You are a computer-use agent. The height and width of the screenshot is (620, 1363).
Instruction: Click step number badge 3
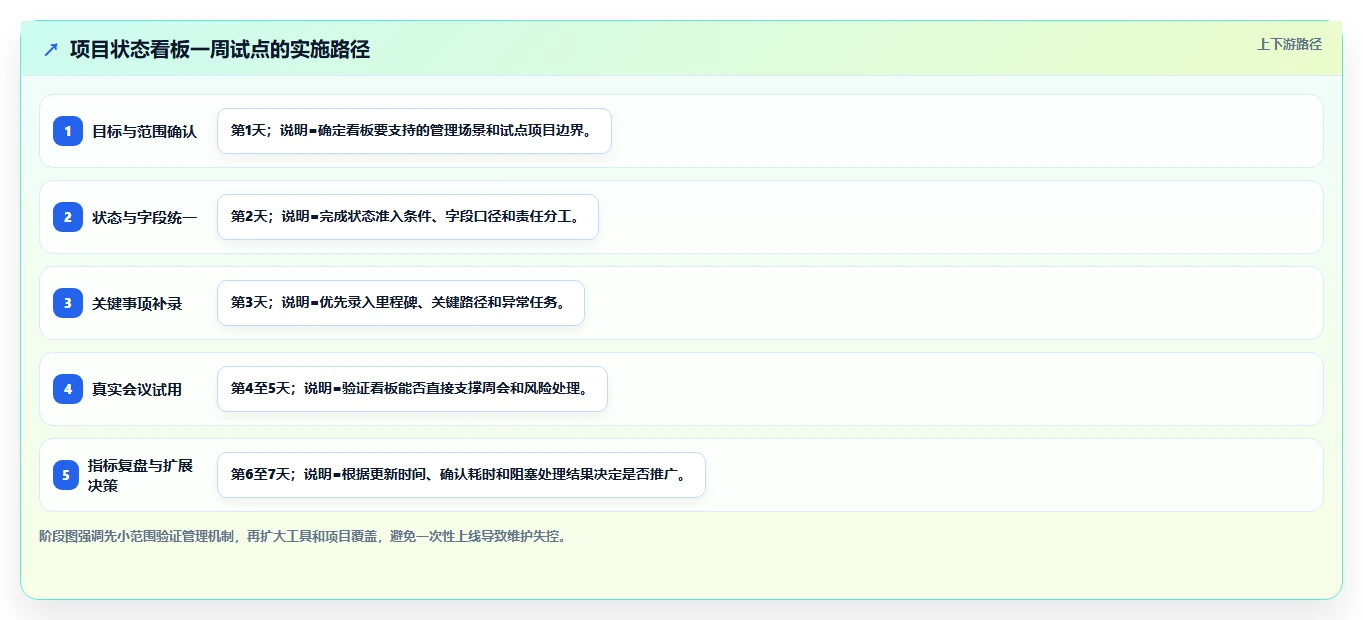(68, 303)
